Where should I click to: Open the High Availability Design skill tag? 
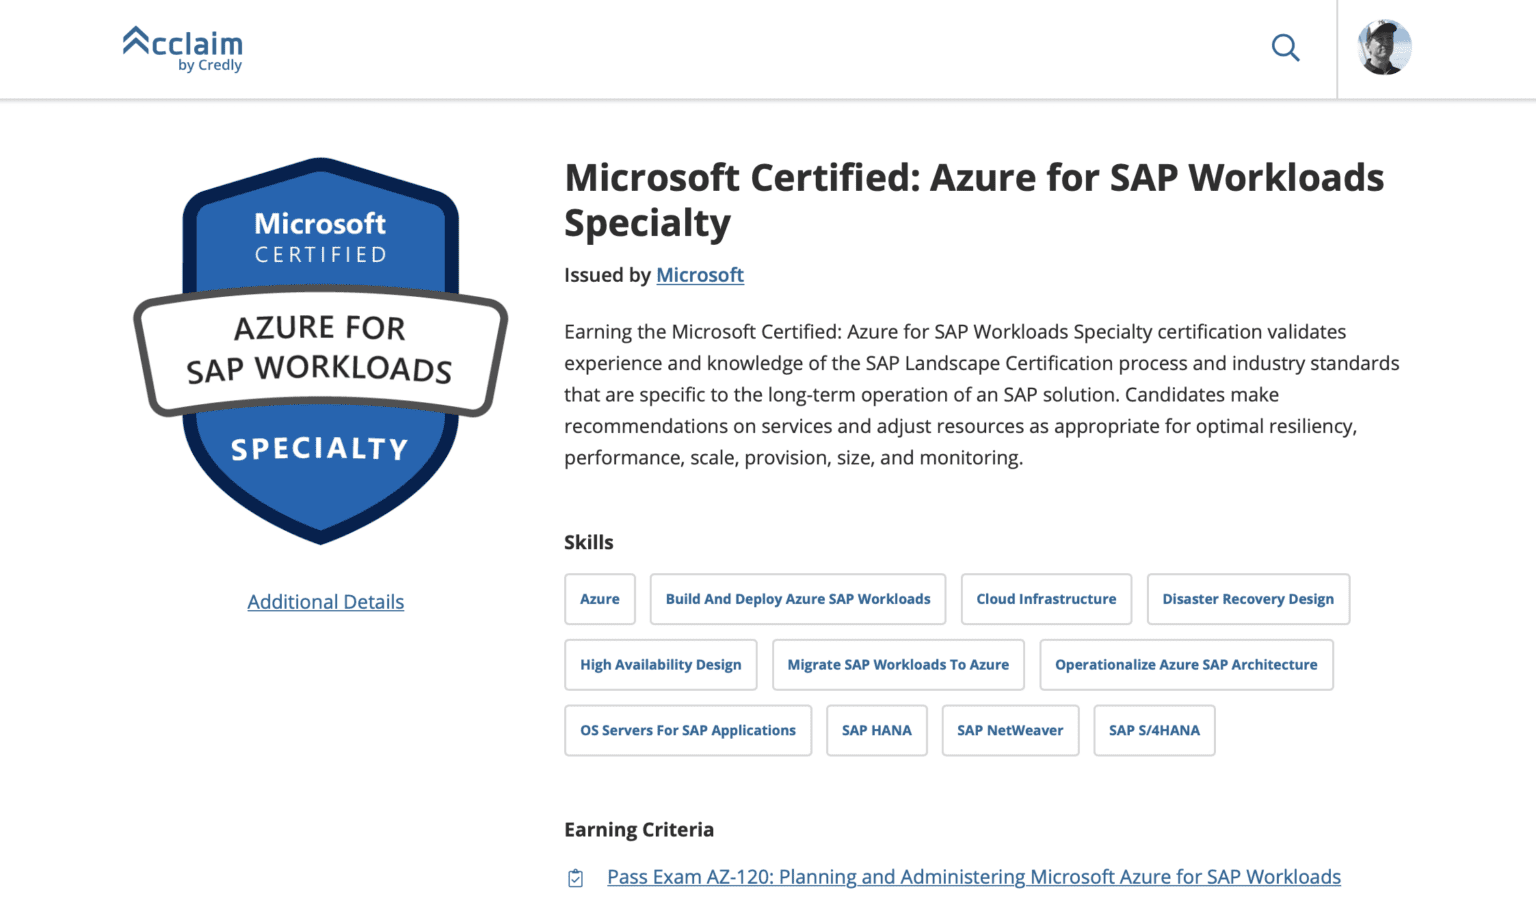tap(660, 665)
